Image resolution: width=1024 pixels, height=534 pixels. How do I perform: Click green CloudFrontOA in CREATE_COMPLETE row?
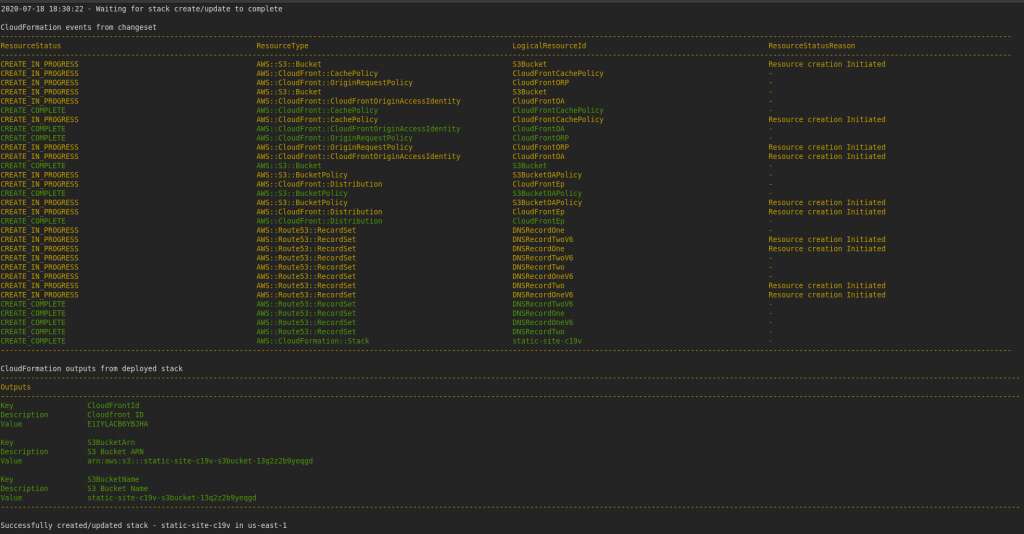[x=538, y=129]
